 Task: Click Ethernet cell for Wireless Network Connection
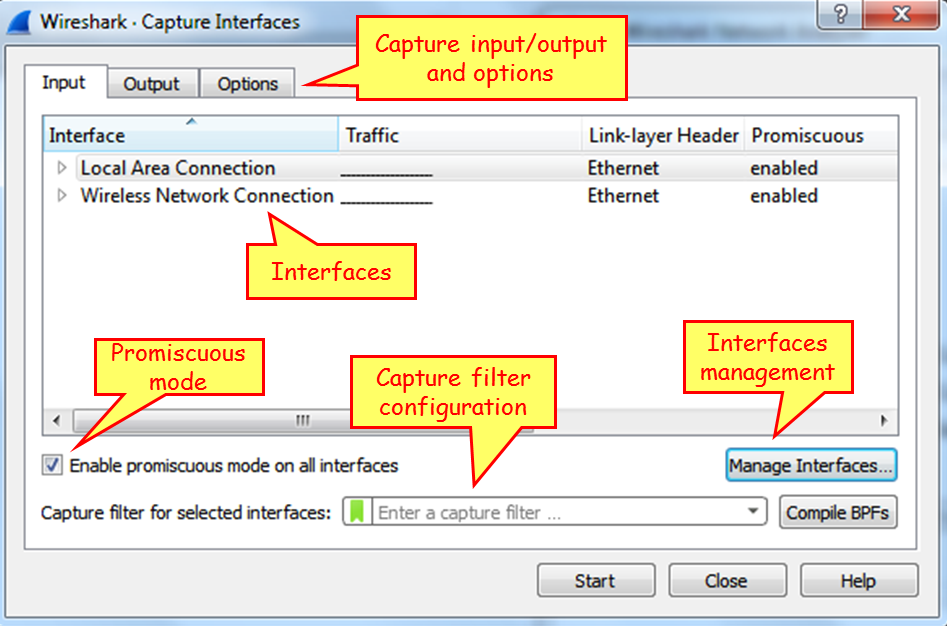tap(623, 196)
